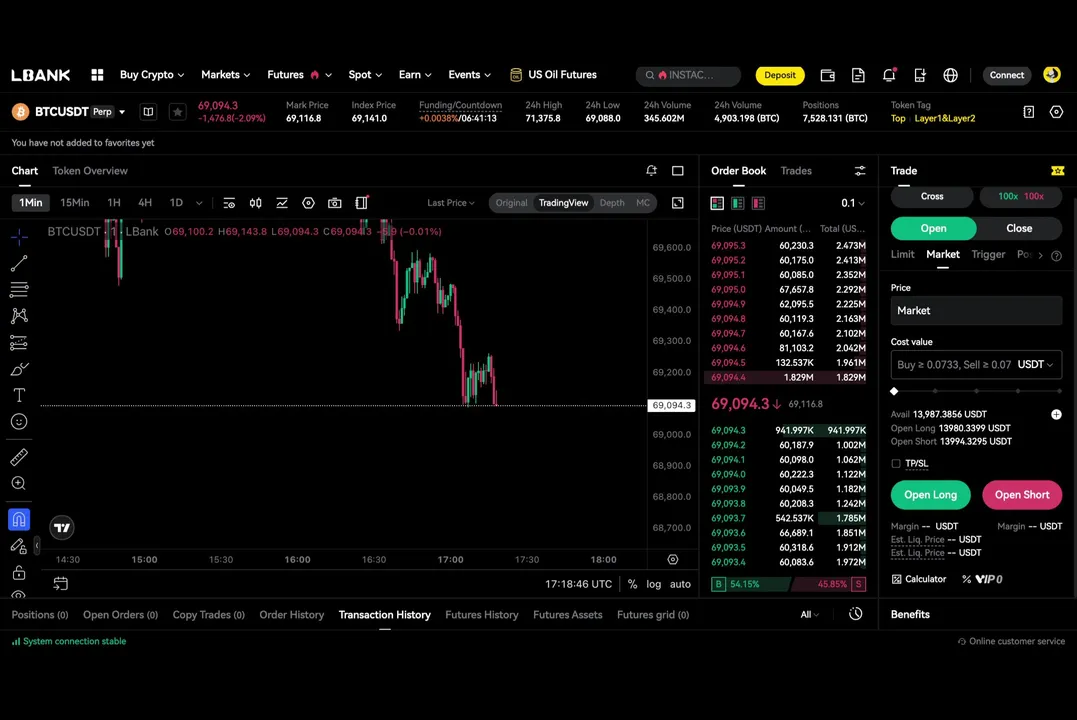Toggle percent scale on chart

(633, 584)
